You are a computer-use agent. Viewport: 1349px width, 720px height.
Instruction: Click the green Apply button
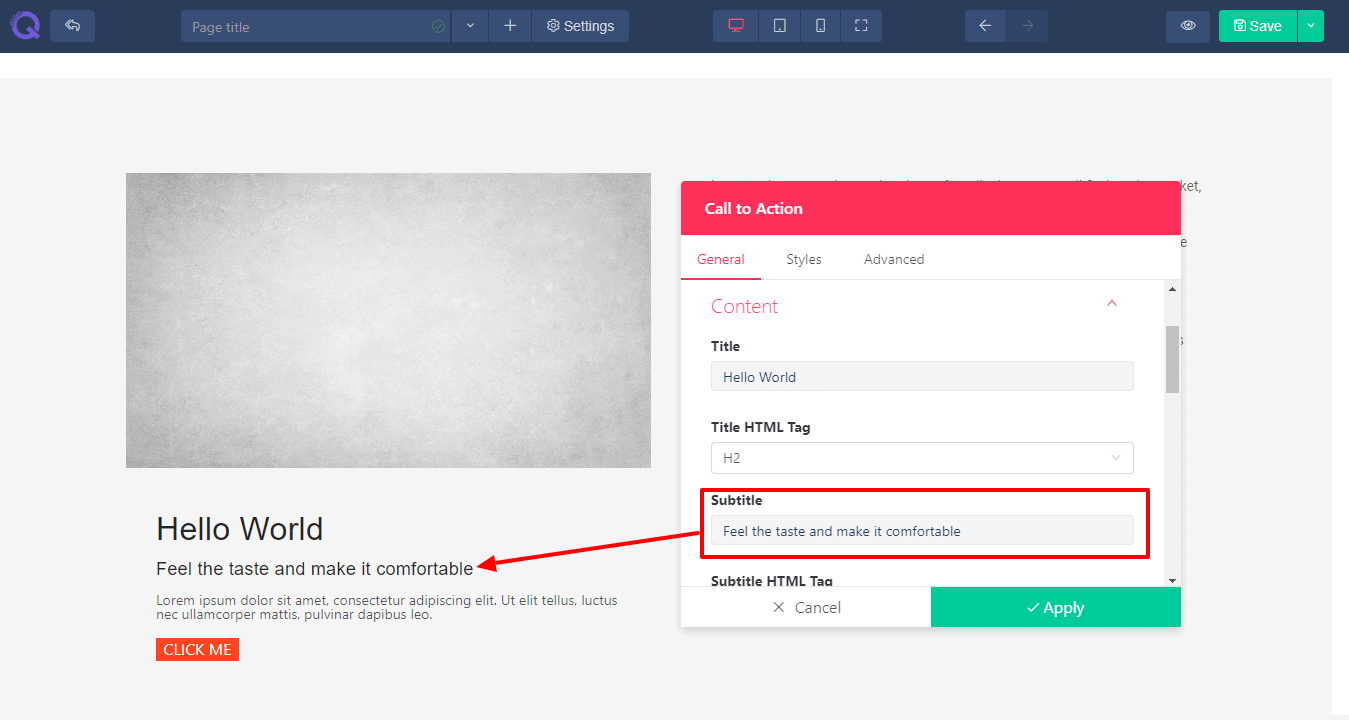1055,608
